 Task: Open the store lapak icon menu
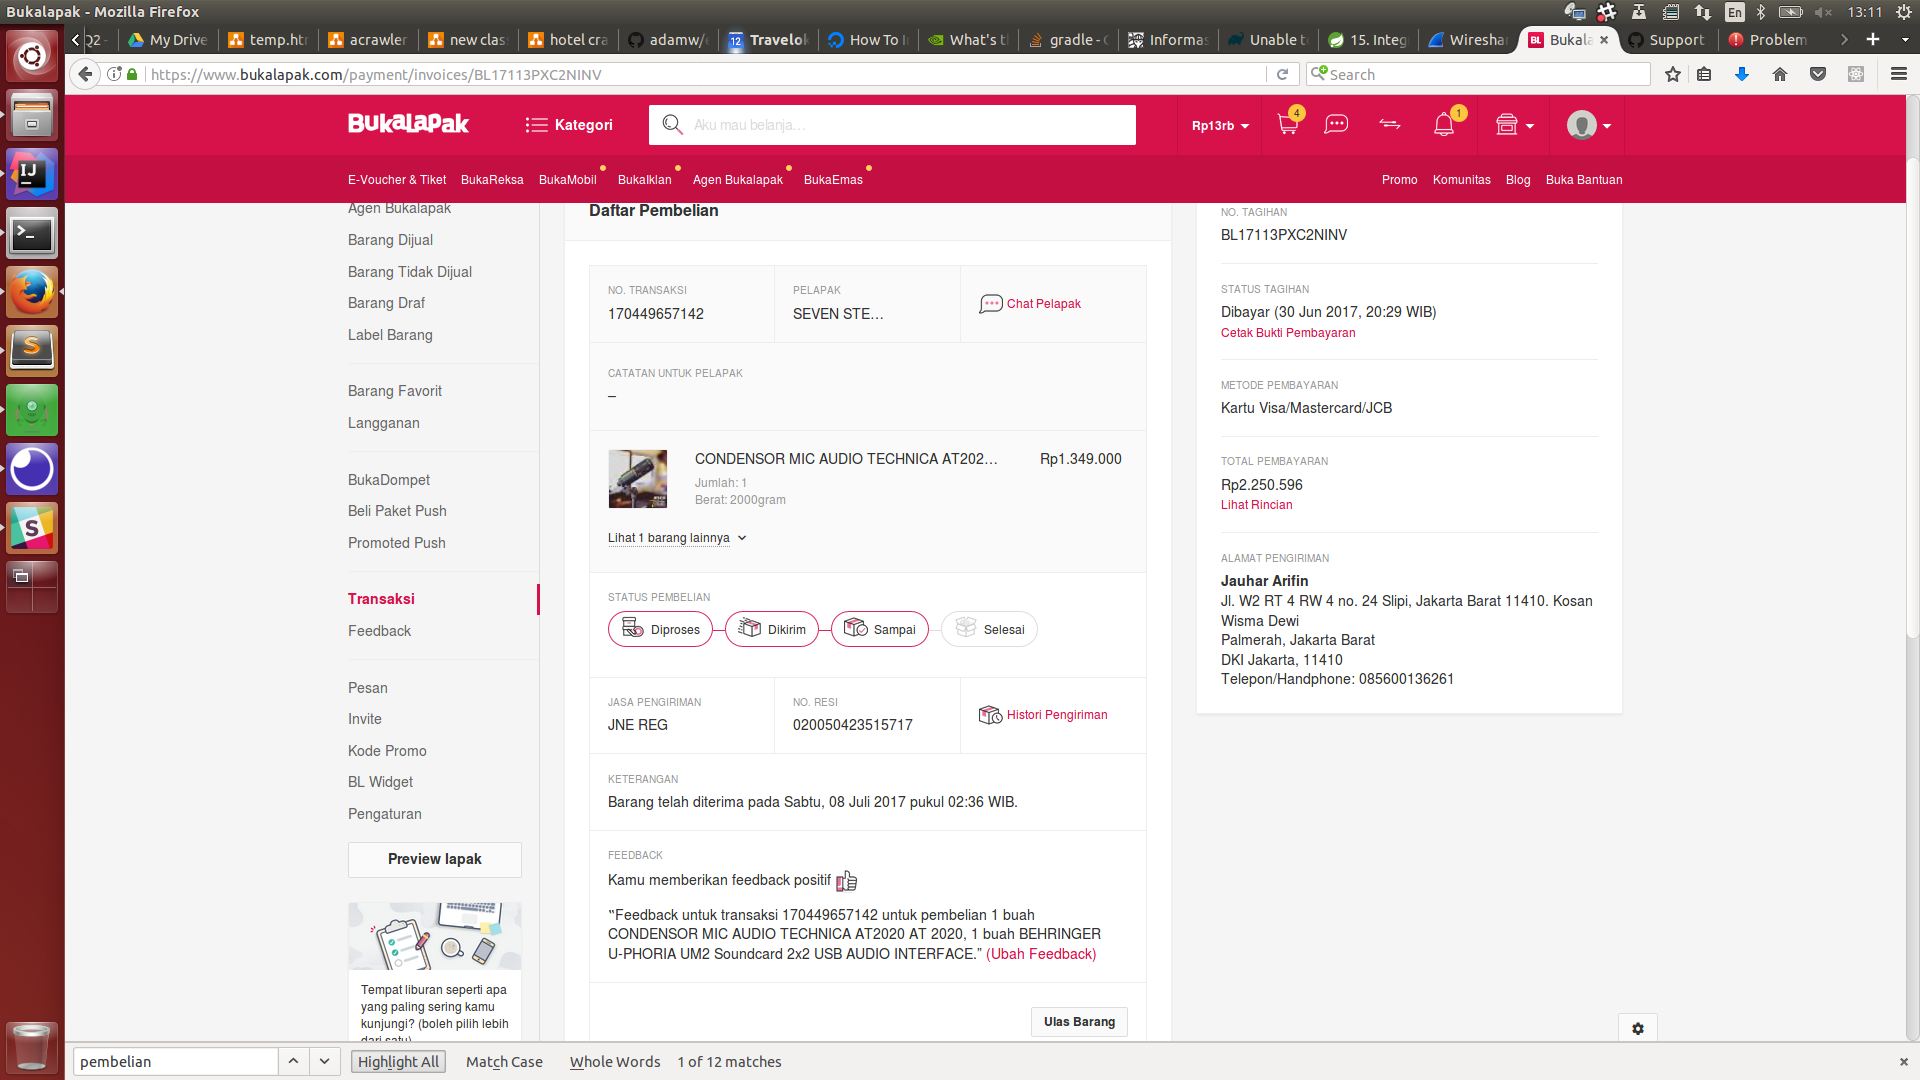(x=1514, y=125)
